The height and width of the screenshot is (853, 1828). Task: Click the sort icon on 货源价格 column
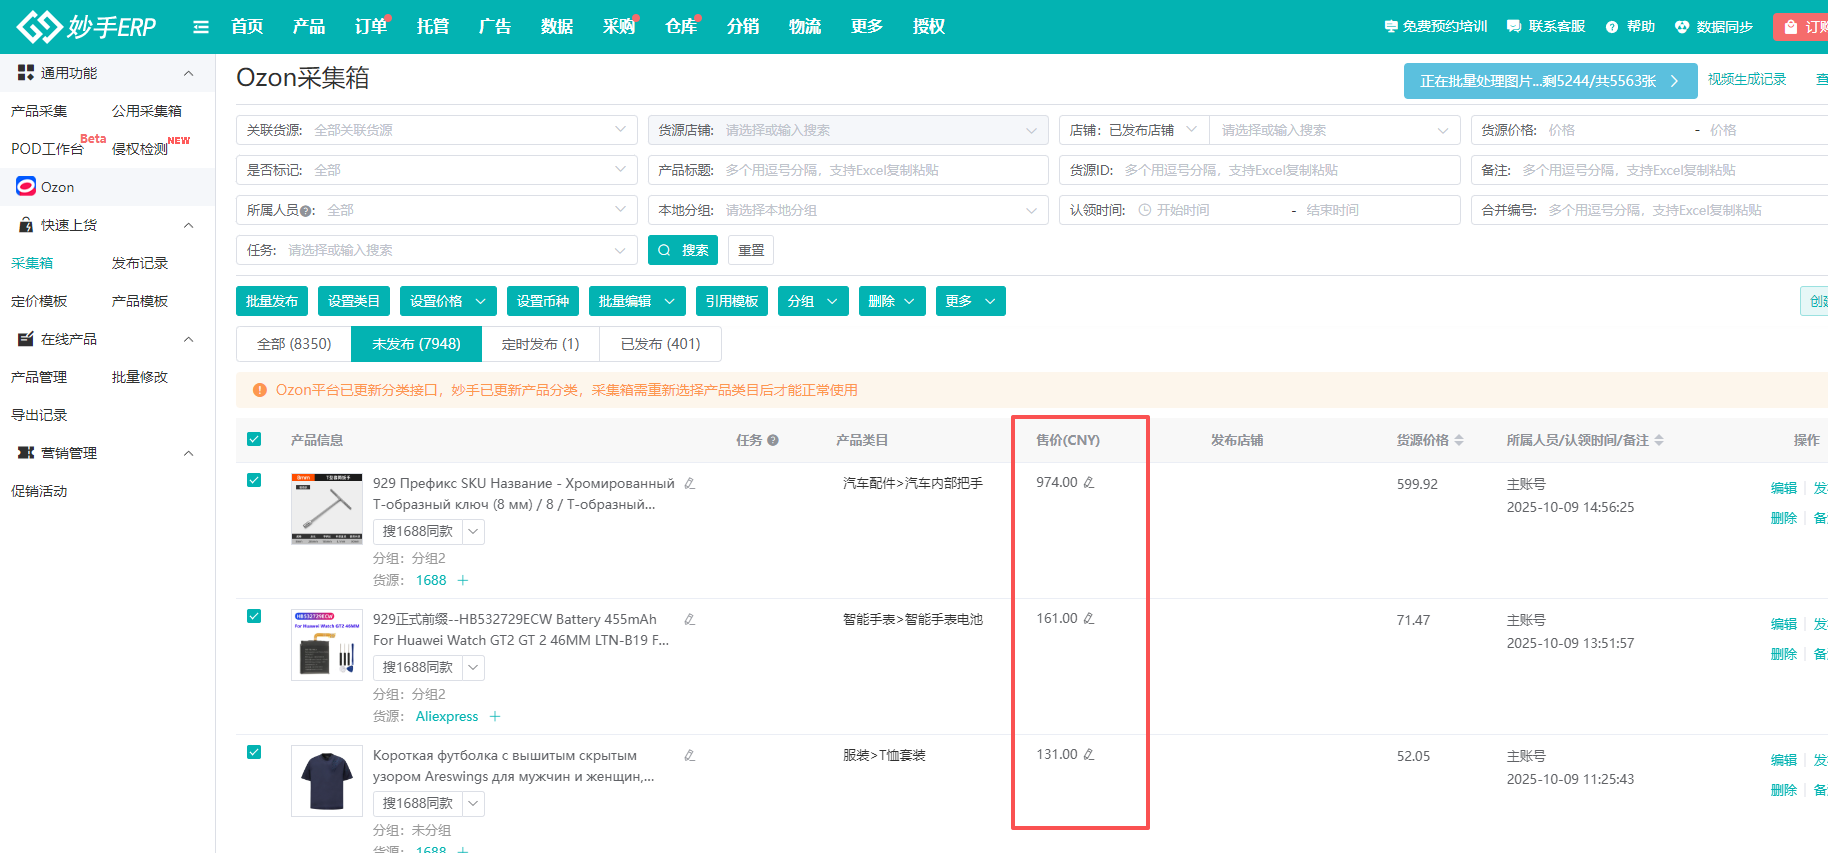[x=1459, y=440]
